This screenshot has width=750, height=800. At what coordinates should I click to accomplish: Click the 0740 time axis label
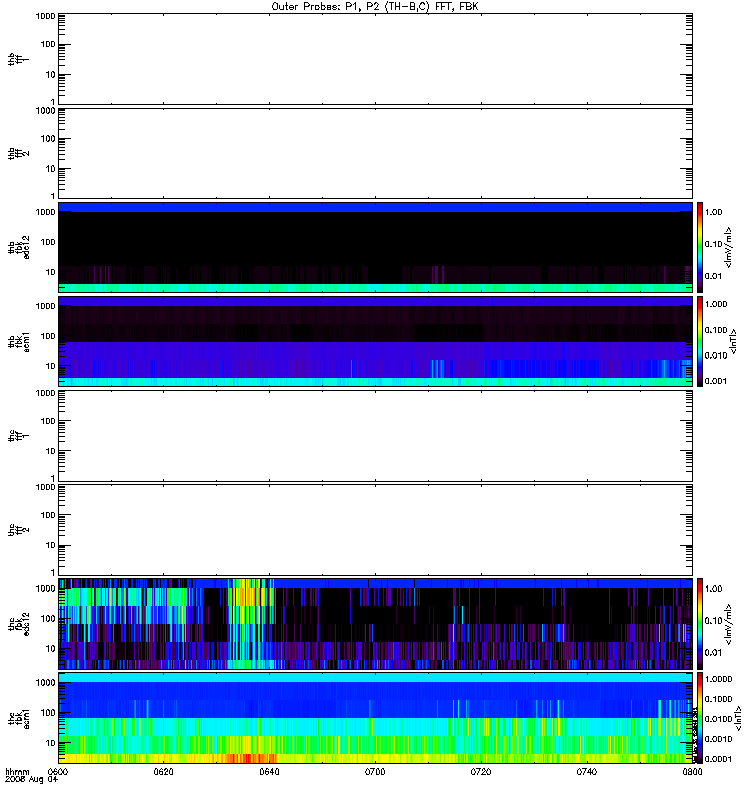pos(587,772)
